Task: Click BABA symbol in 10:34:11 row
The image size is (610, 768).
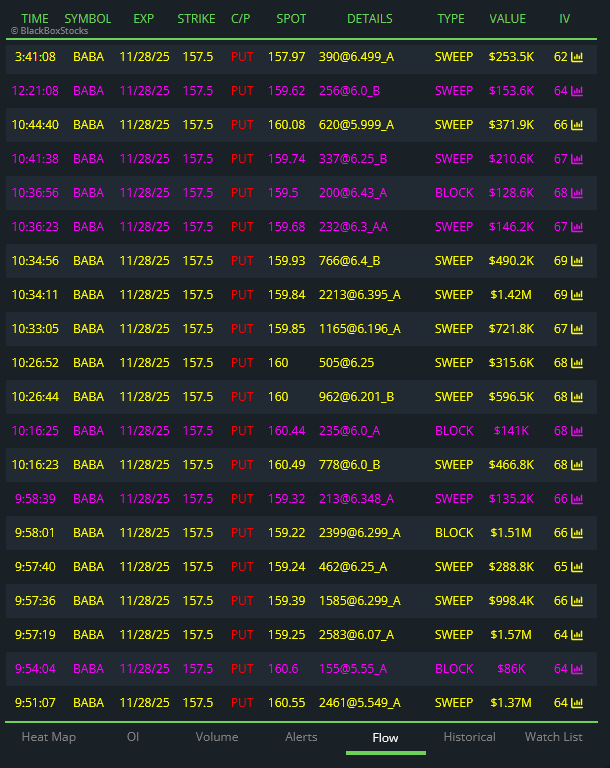Action: tap(89, 295)
